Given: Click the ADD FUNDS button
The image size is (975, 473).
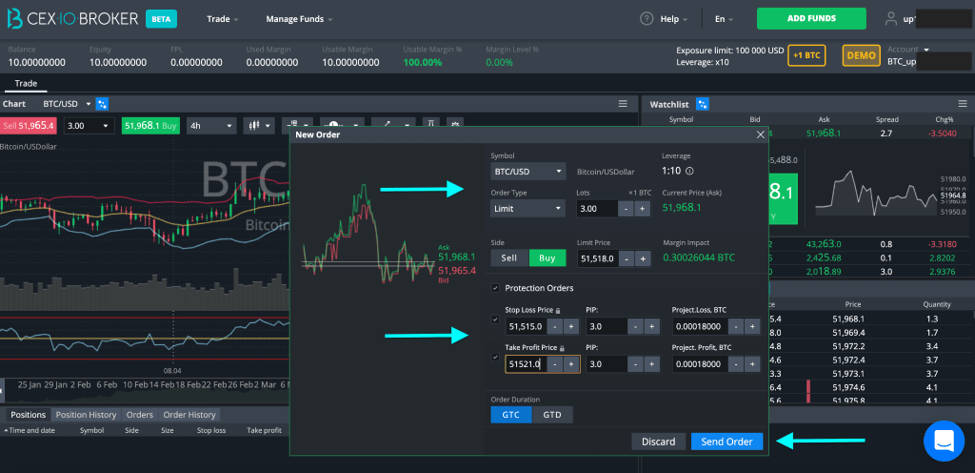Looking at the screenshot, I should tap(811, 19).
